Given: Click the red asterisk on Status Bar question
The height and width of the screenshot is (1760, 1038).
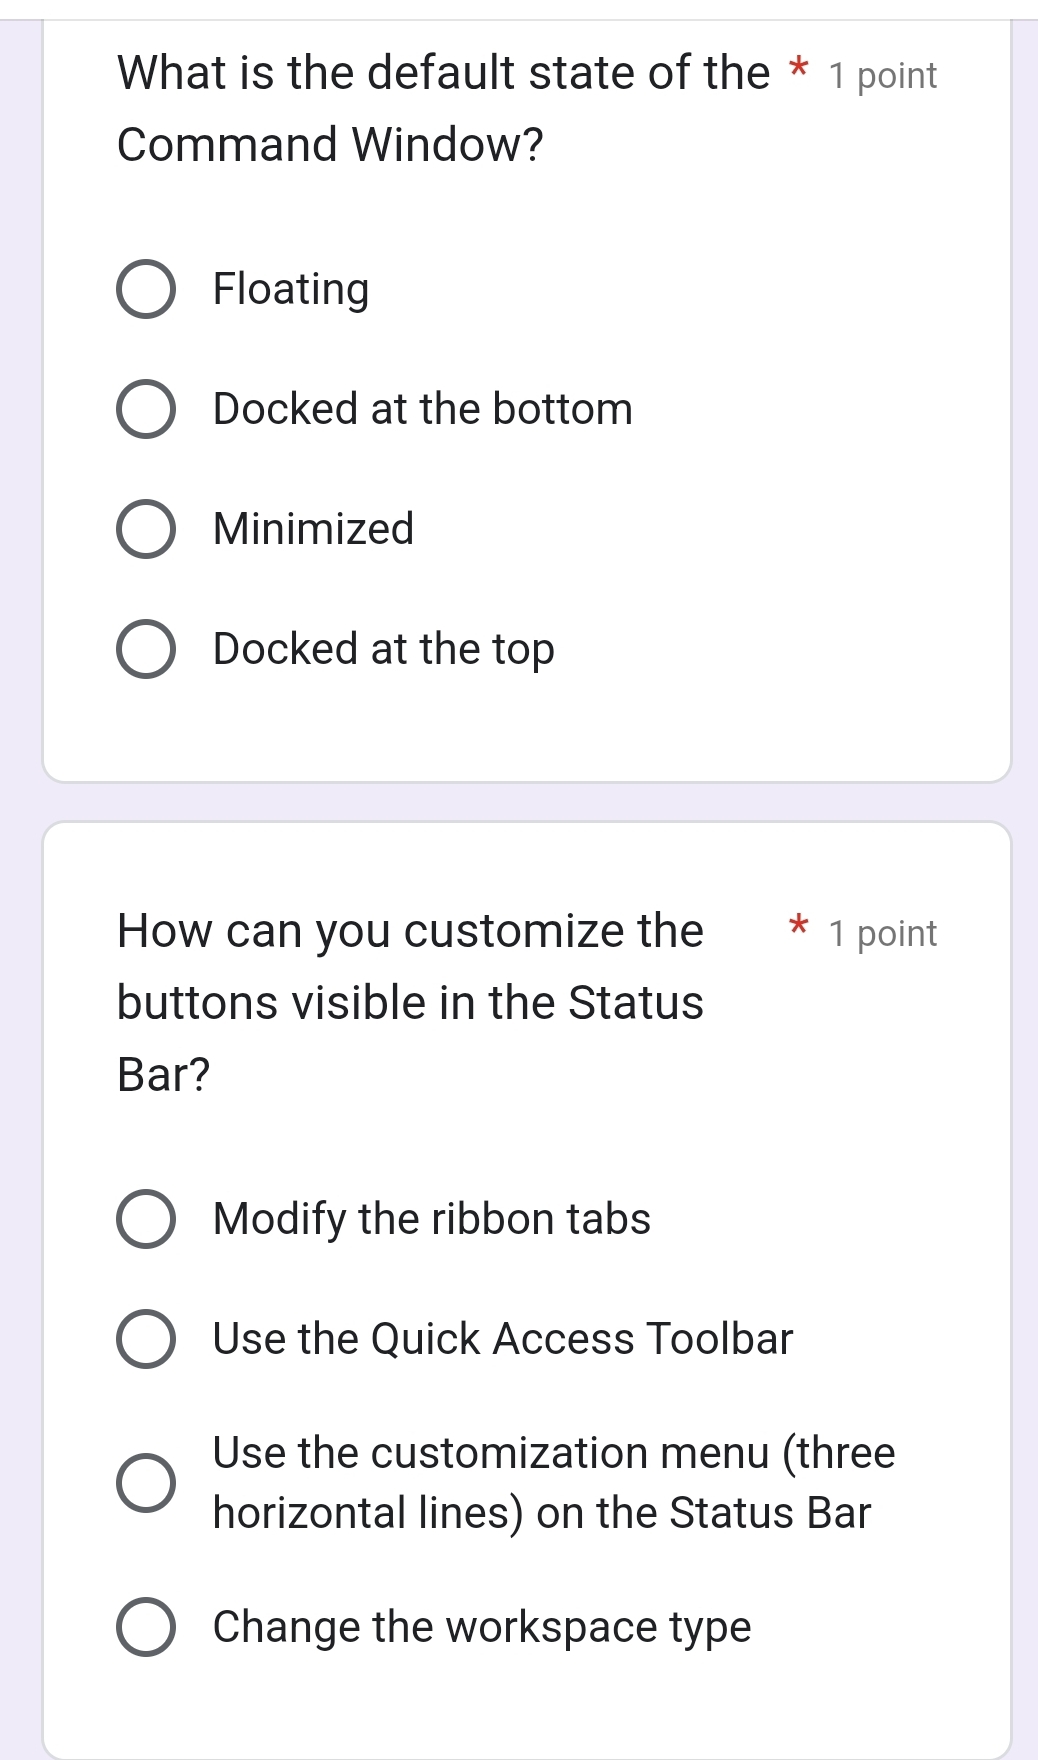Looking at the screenshot, I should 797,926.
